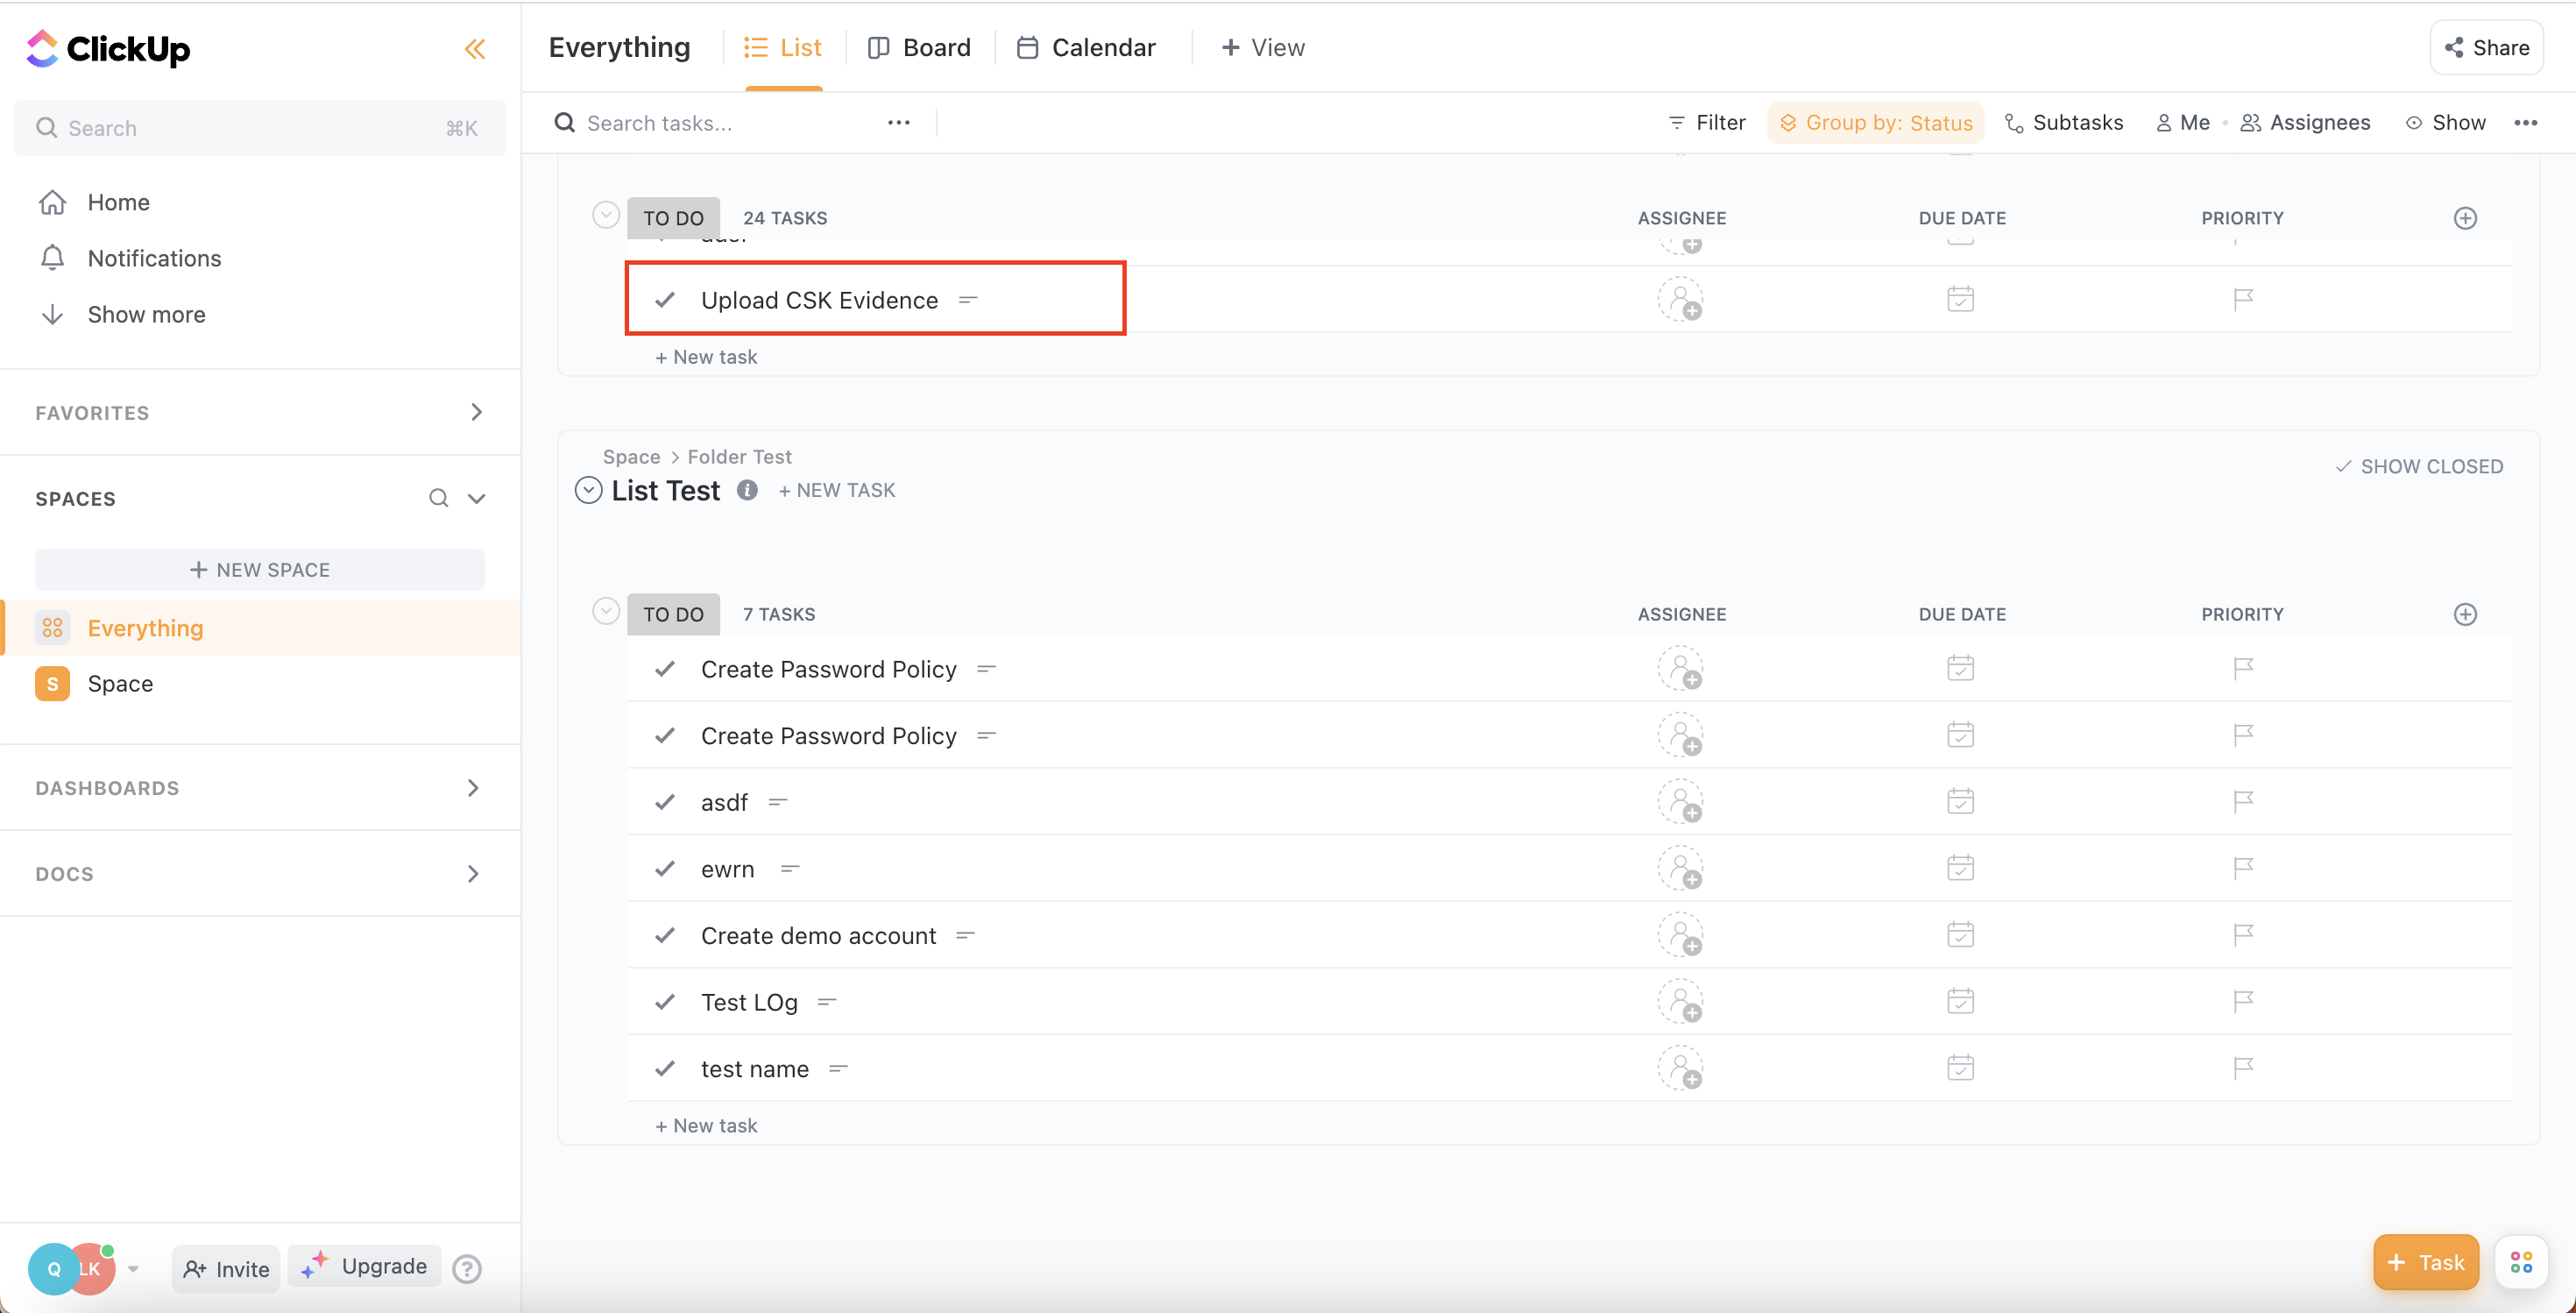Set priority flag for test name task
This screenshot has width=2576, height=1313.
tap(2243, 1068)
